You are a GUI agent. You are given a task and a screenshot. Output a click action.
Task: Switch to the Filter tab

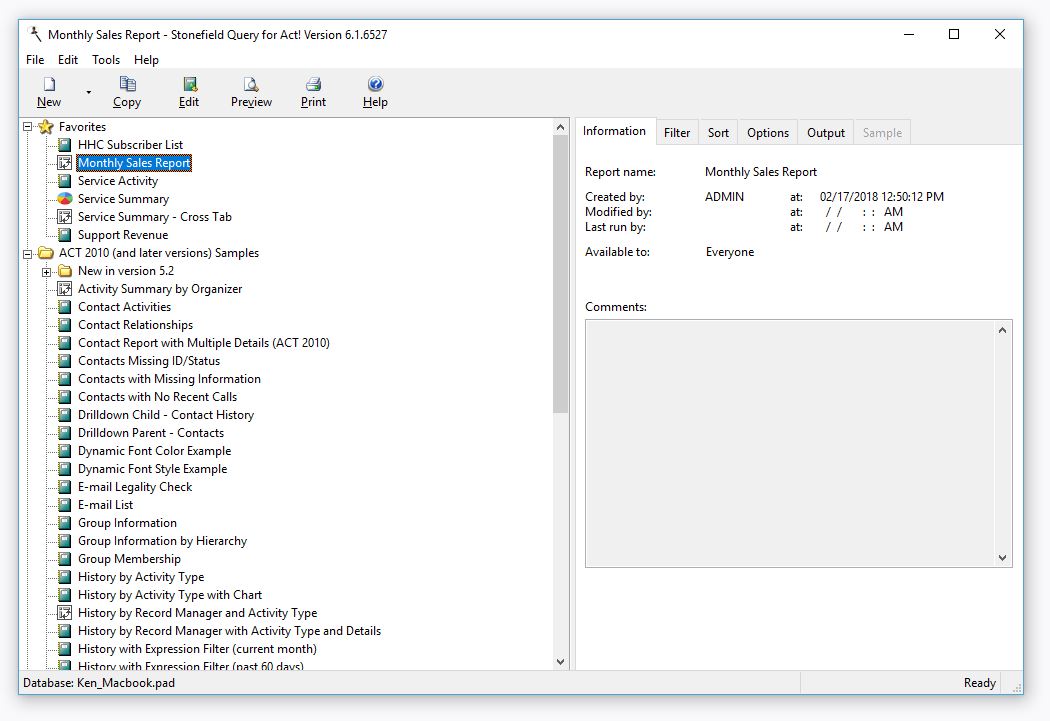tap(677, 133)
